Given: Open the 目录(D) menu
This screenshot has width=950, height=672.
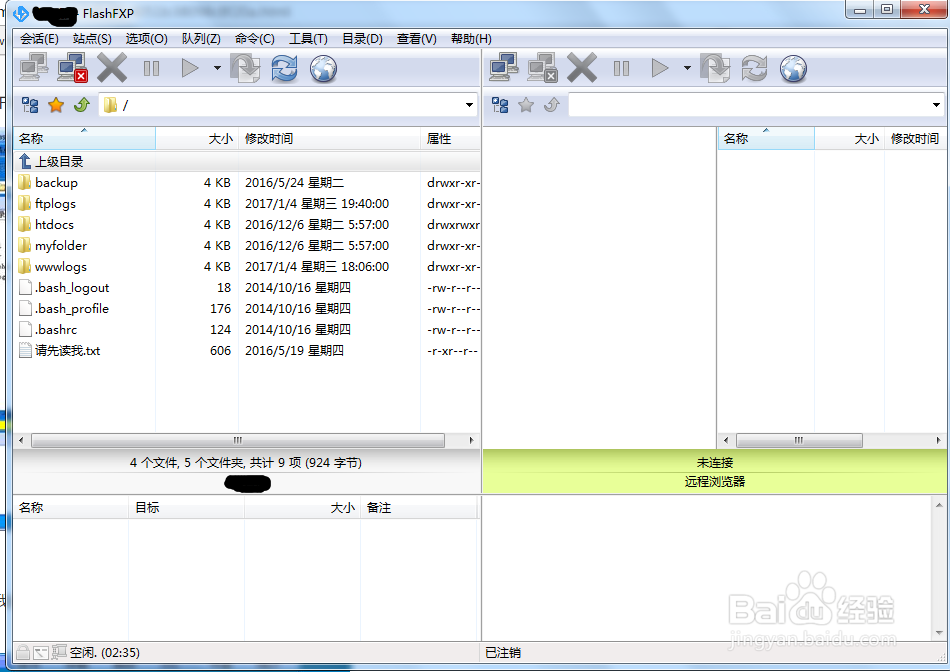Looking at the screenshot, I should tap(362, 39).
